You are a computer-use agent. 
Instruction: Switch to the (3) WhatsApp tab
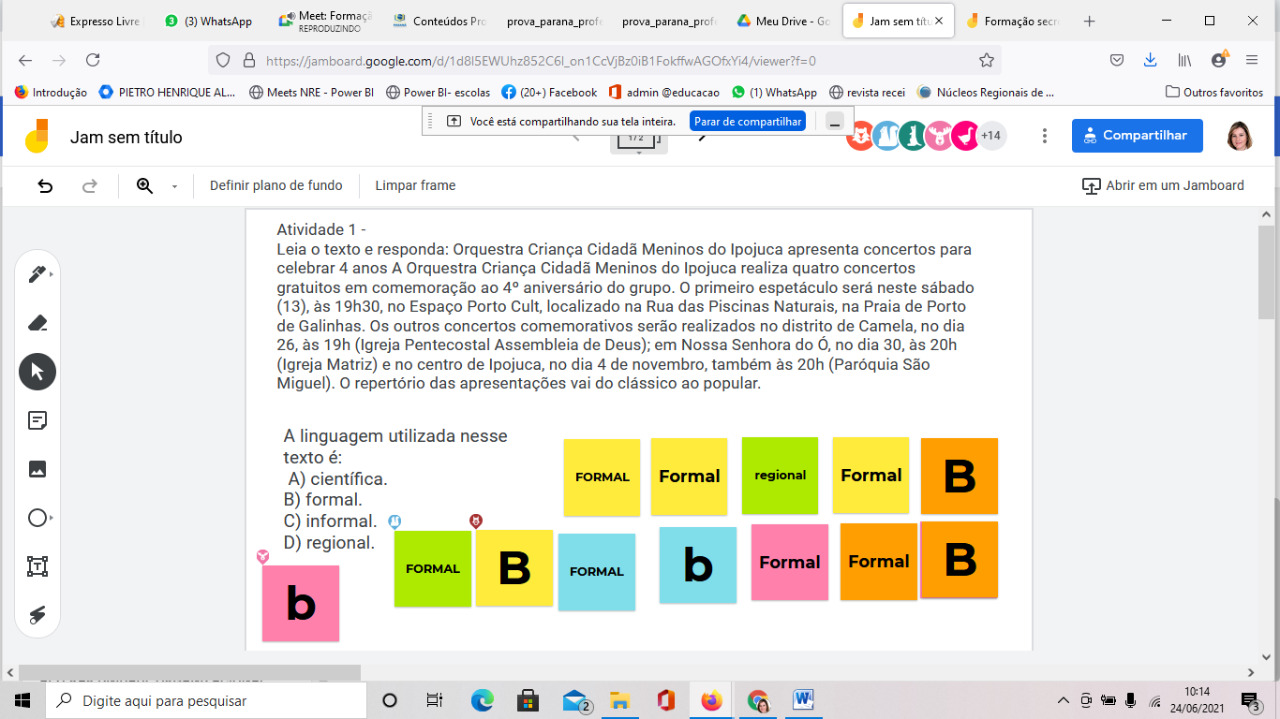208,21
